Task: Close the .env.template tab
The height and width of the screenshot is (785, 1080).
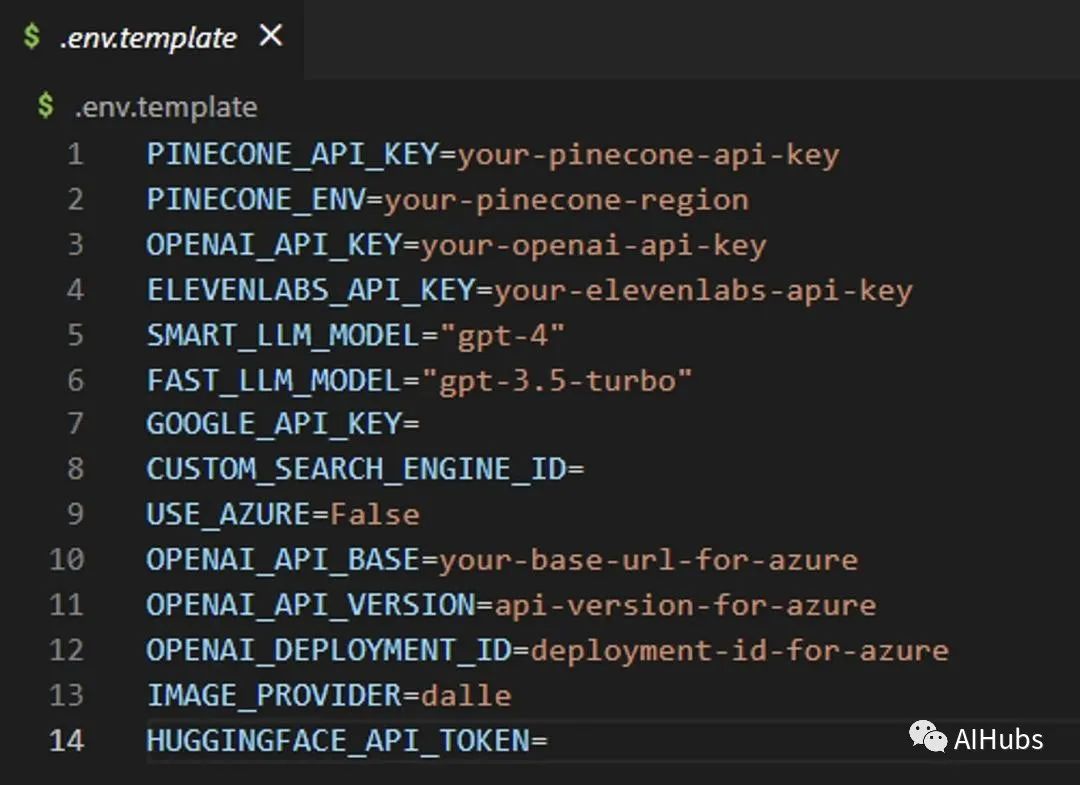Action: click(271, 37)
